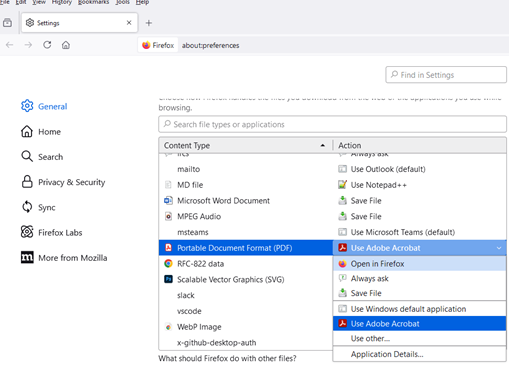Open msteams Use Microsoft Teams action
The width and height of the screenshot is (509, 368).
tap(419, 232)
